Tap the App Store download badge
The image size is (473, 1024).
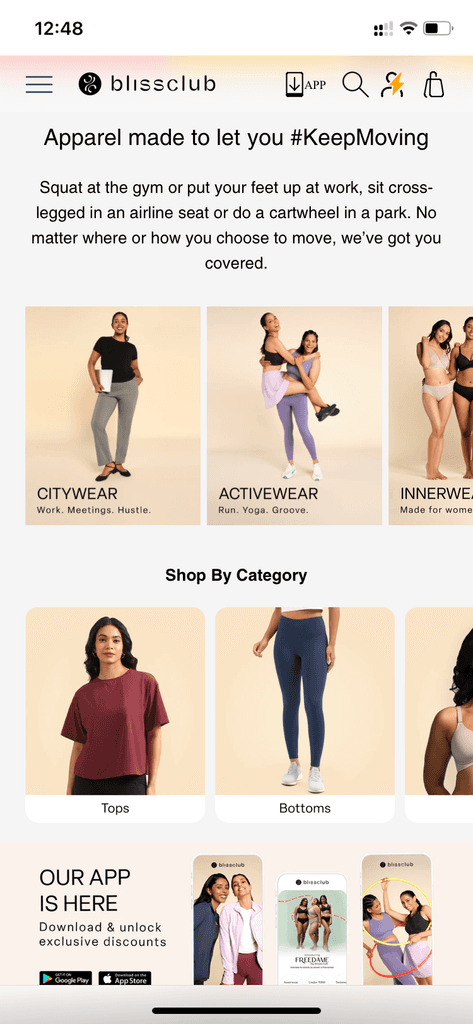coord(125,978)
